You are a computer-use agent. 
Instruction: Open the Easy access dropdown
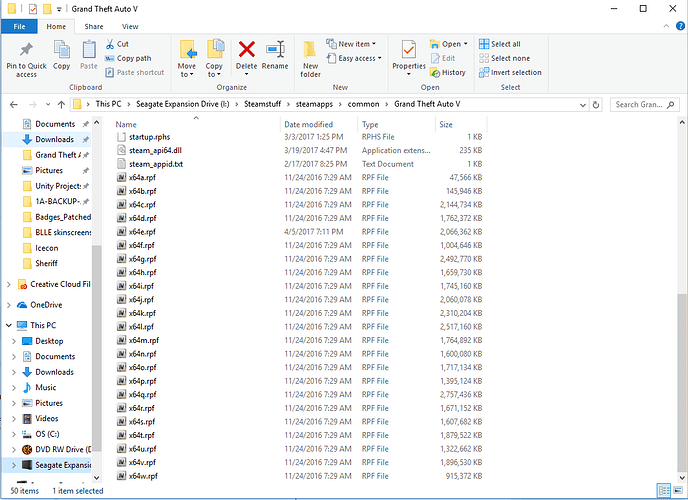tap(354, 58)
